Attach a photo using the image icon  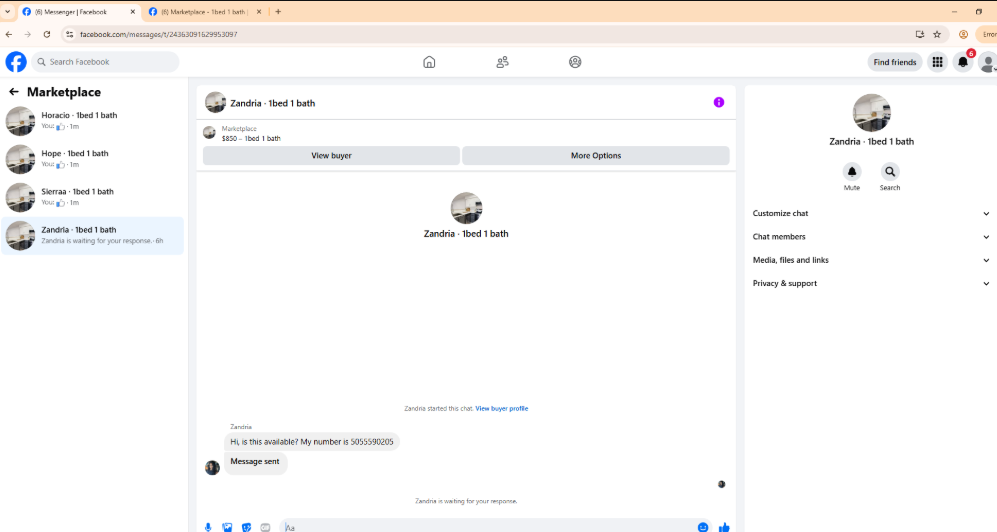click(227, 527)
